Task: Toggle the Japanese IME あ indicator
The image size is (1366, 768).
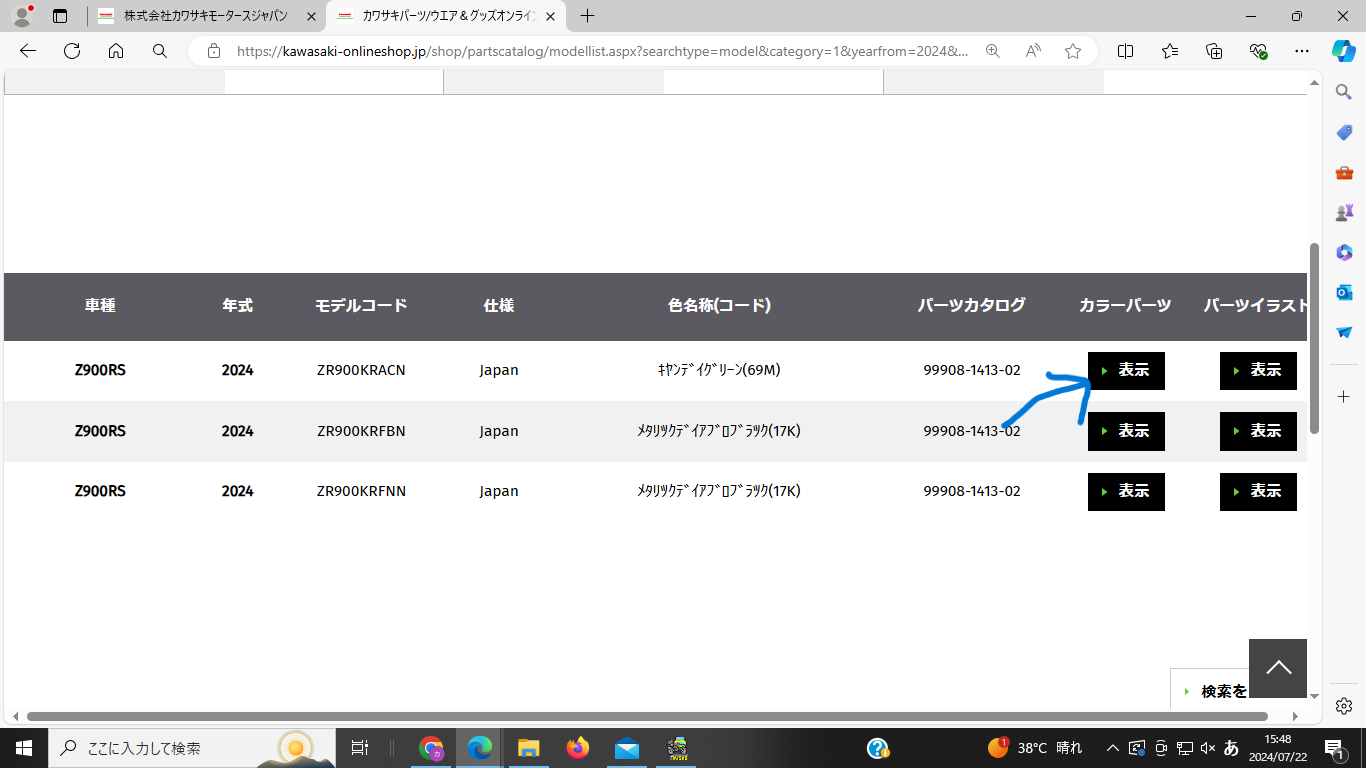Action: (x=1231, y=747)
